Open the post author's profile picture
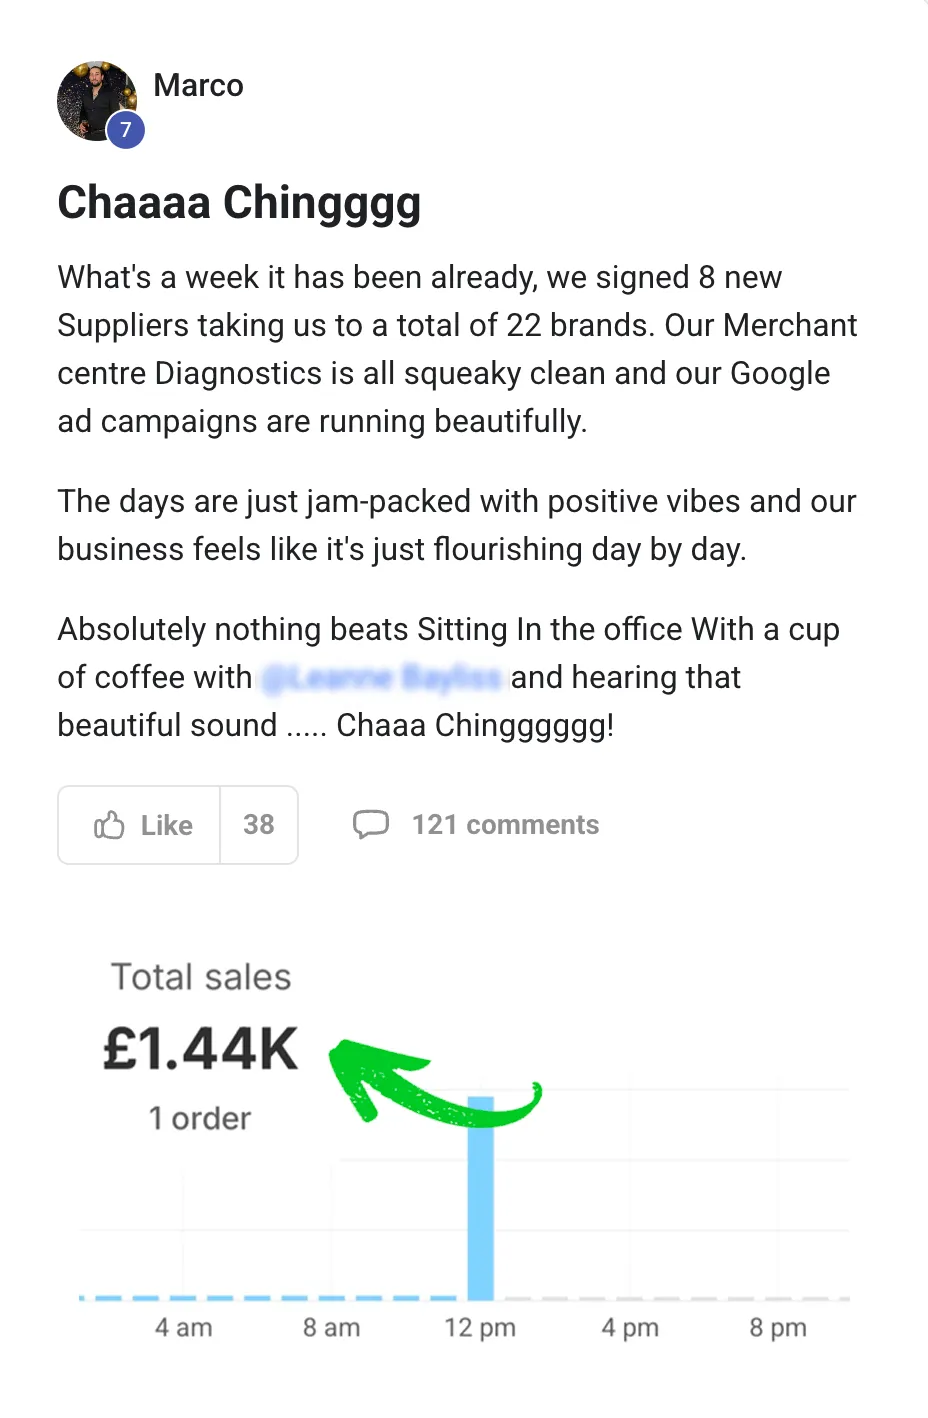 pos(94,100)
